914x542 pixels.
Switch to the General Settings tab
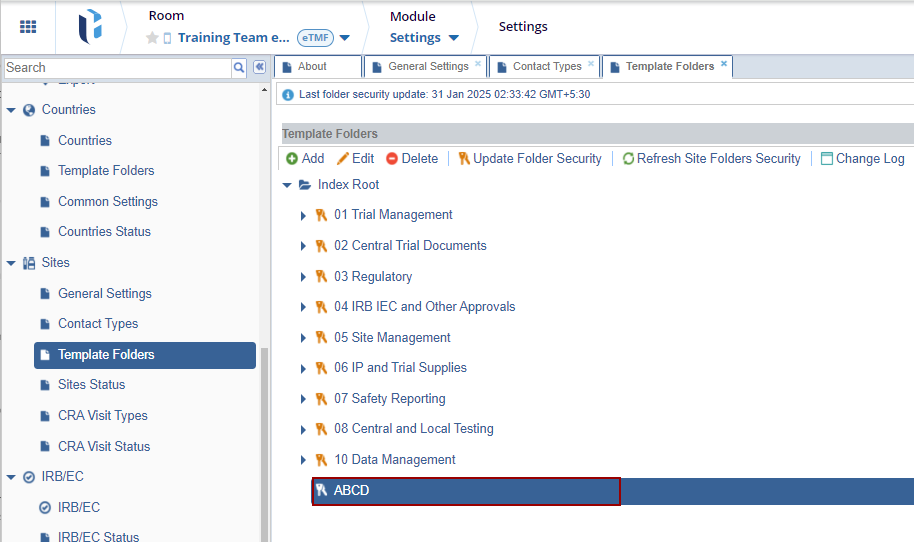pos(427,67)
